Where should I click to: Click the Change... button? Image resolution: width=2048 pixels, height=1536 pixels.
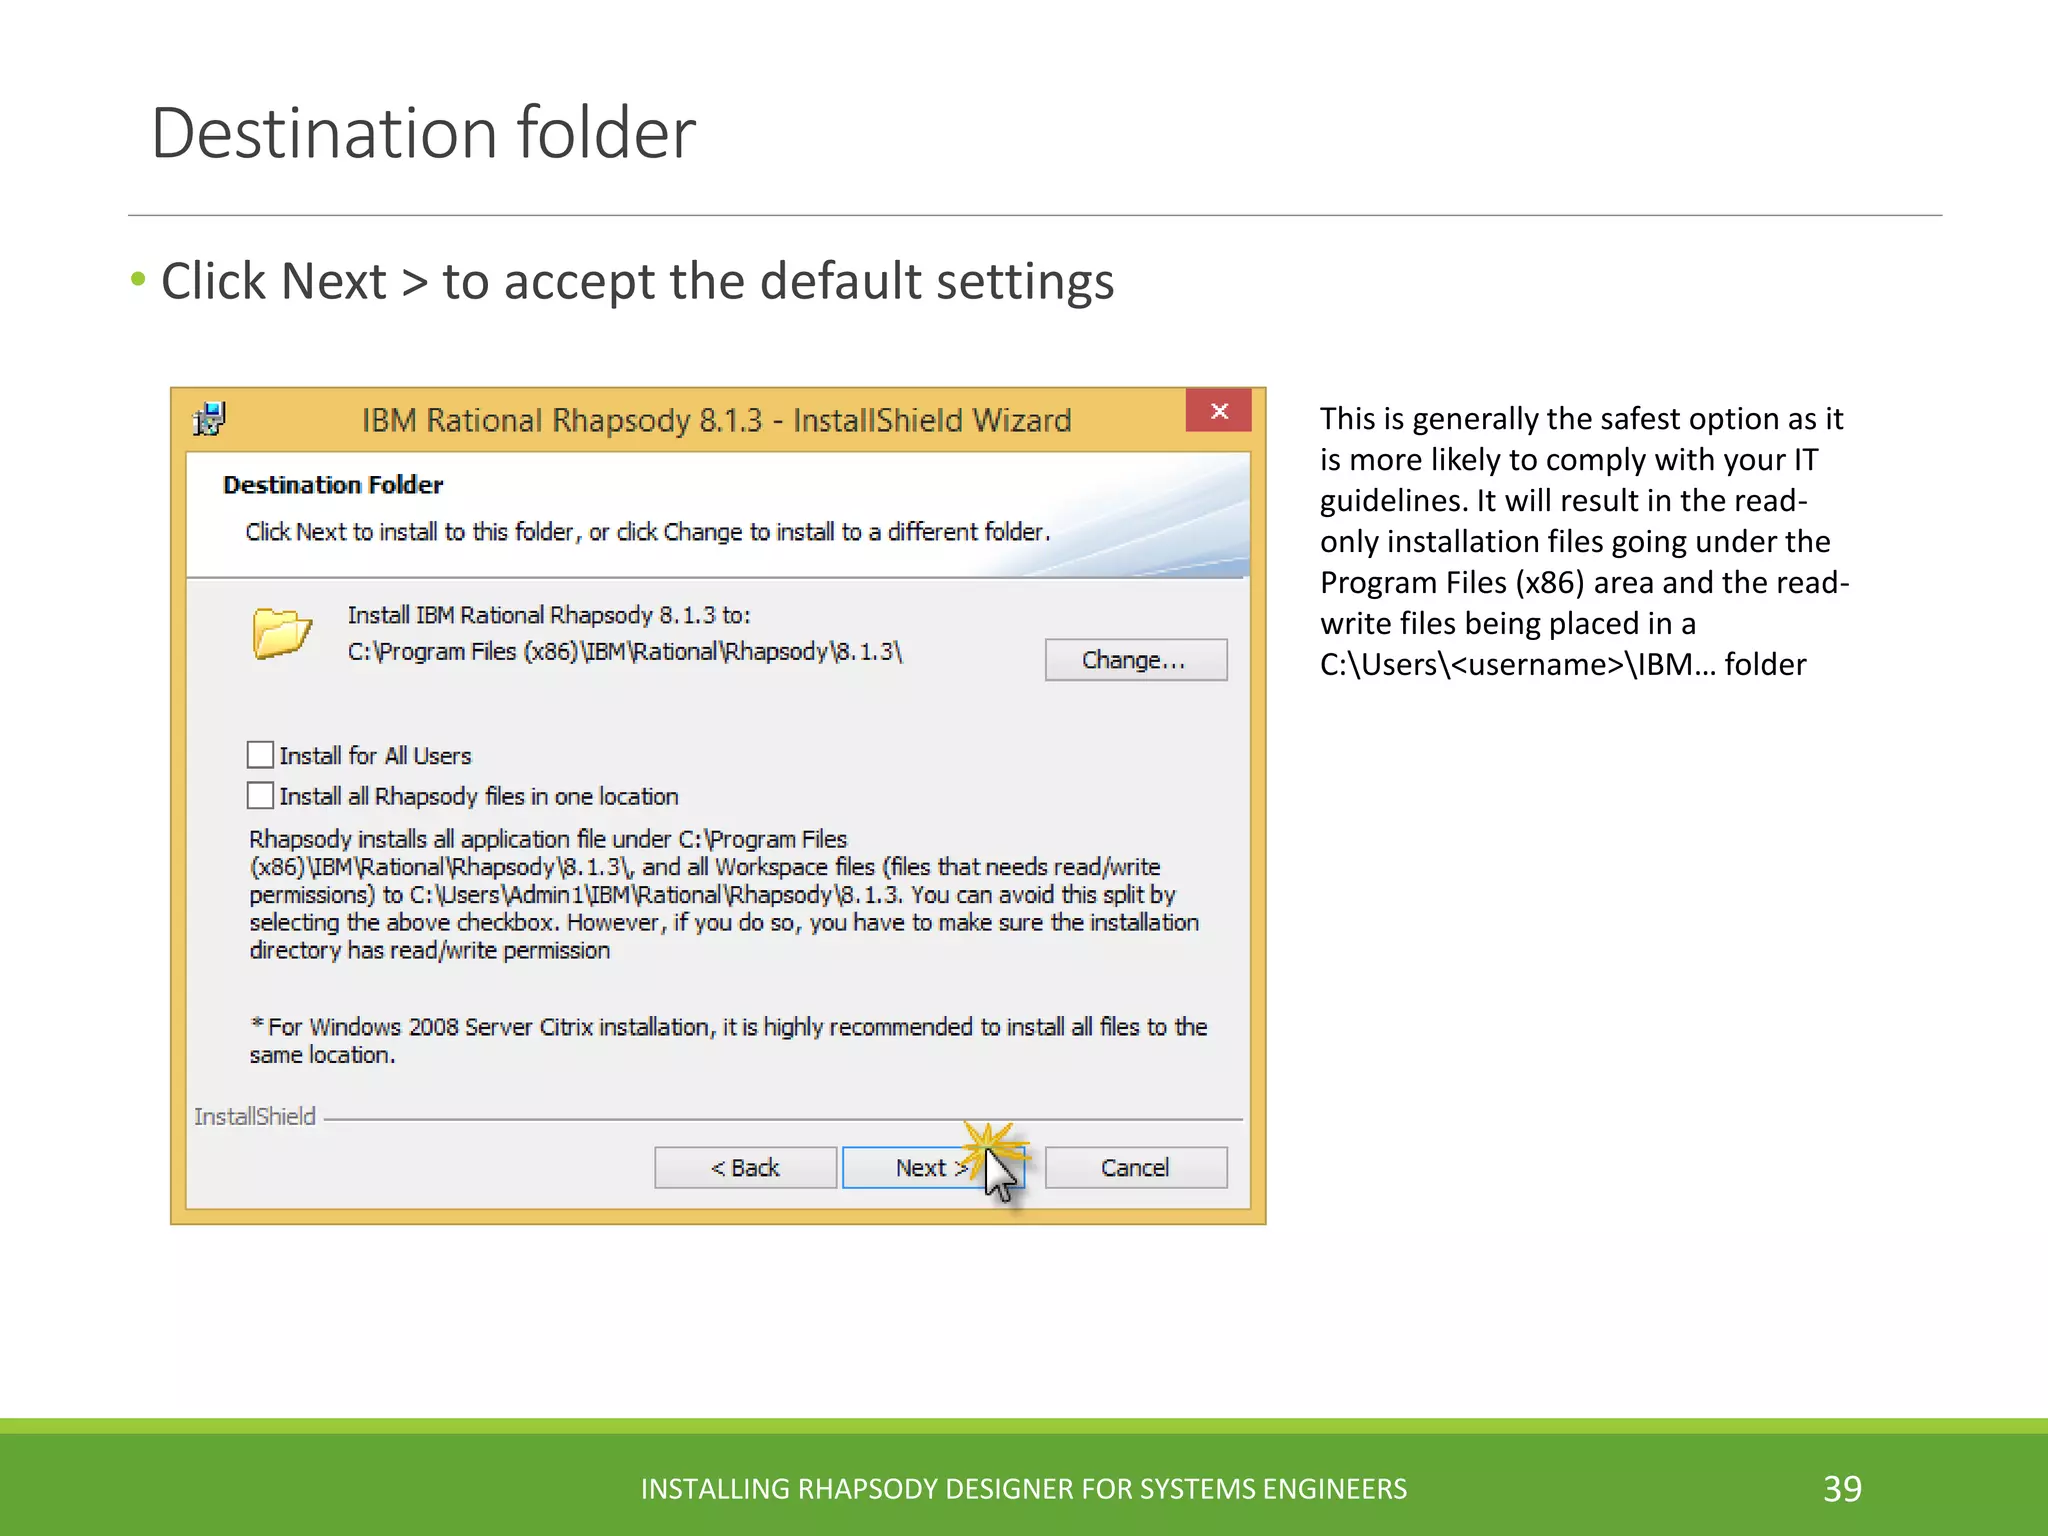1136,660
